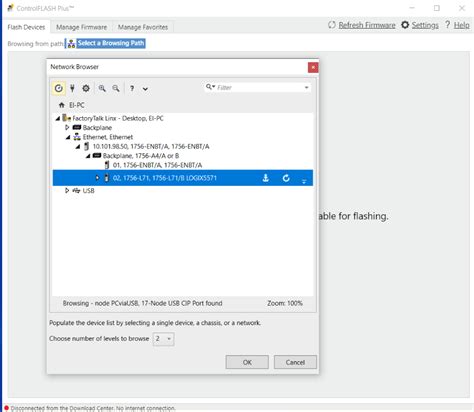Image resolution: width=474 pixels, height=412 pixels.
Task: Click the plug connection icon in toolbar
Action: pyautogui.click(x=72, y=88)
